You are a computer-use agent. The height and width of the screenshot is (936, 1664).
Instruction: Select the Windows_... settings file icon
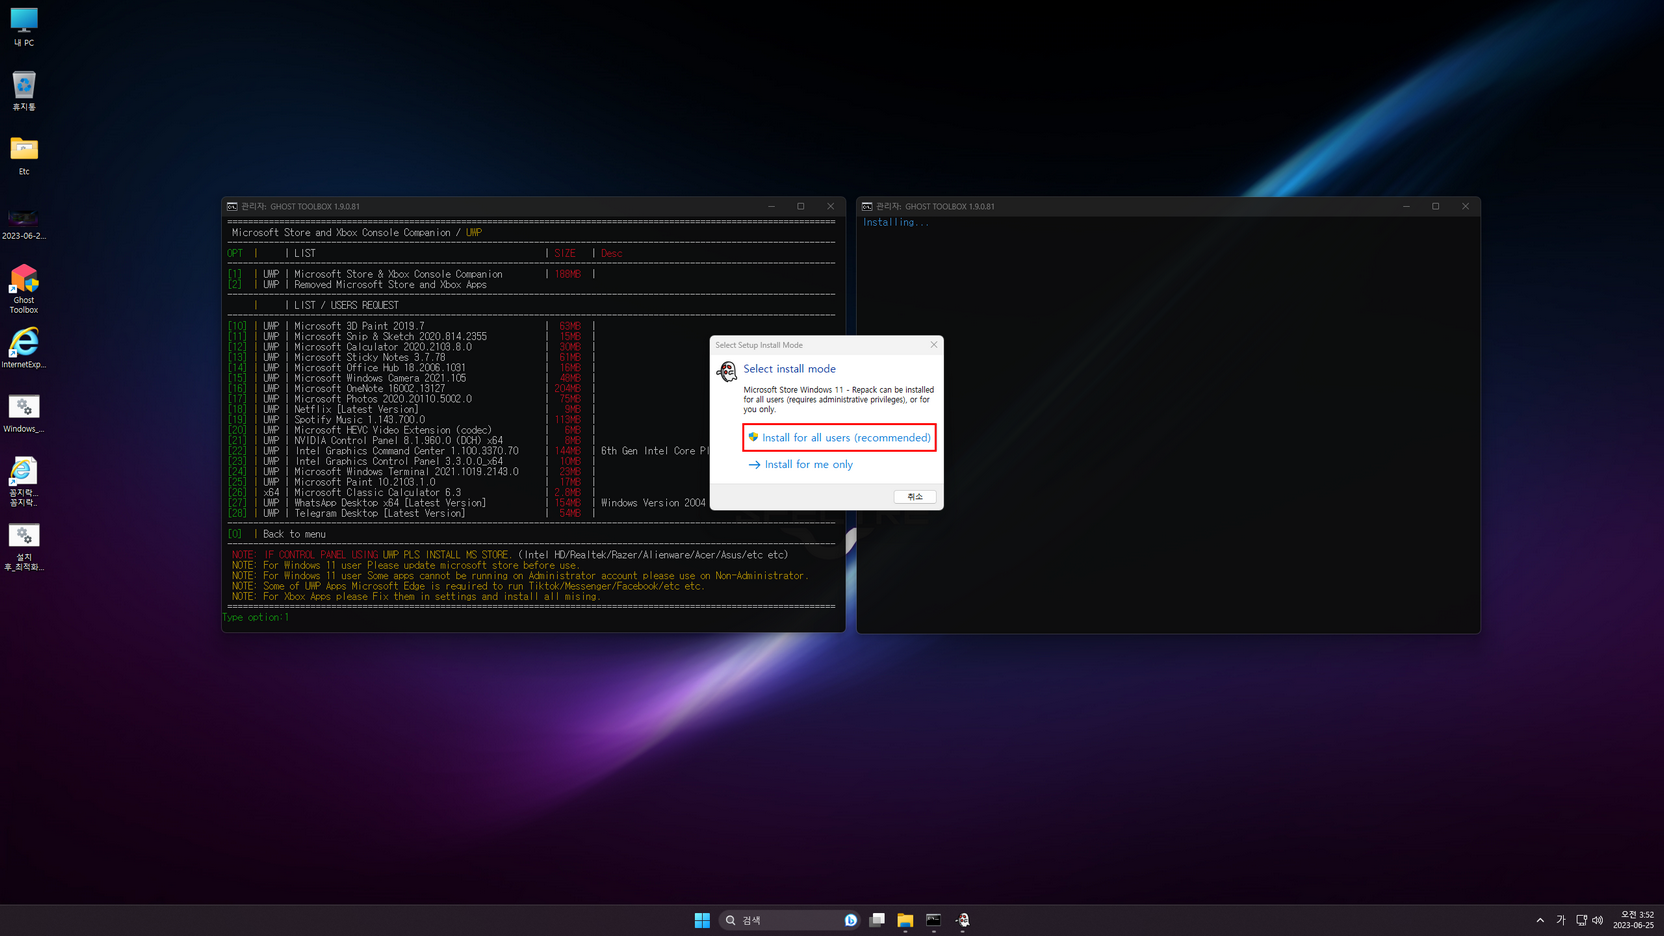click(24, 413)
